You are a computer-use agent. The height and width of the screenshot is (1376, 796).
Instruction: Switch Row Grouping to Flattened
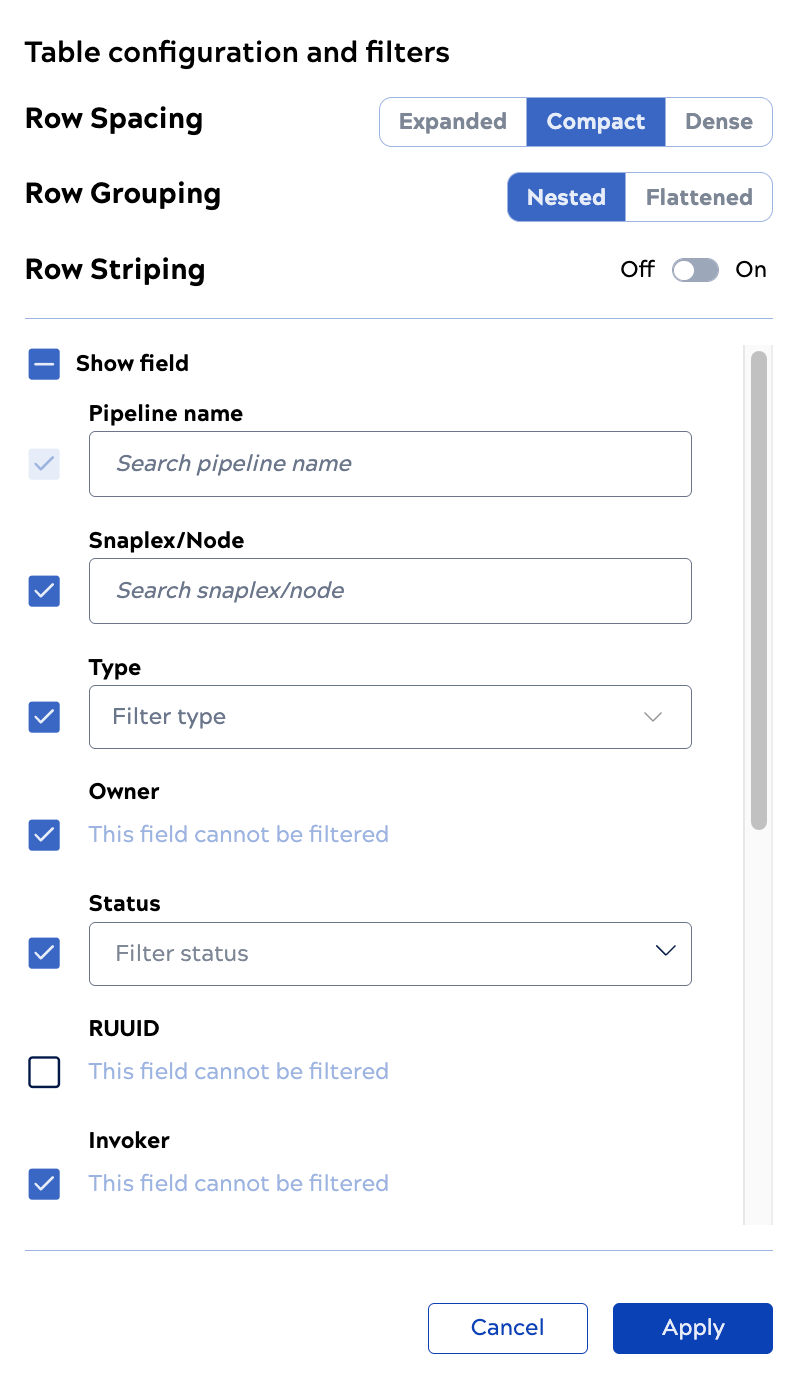[697, 197]
